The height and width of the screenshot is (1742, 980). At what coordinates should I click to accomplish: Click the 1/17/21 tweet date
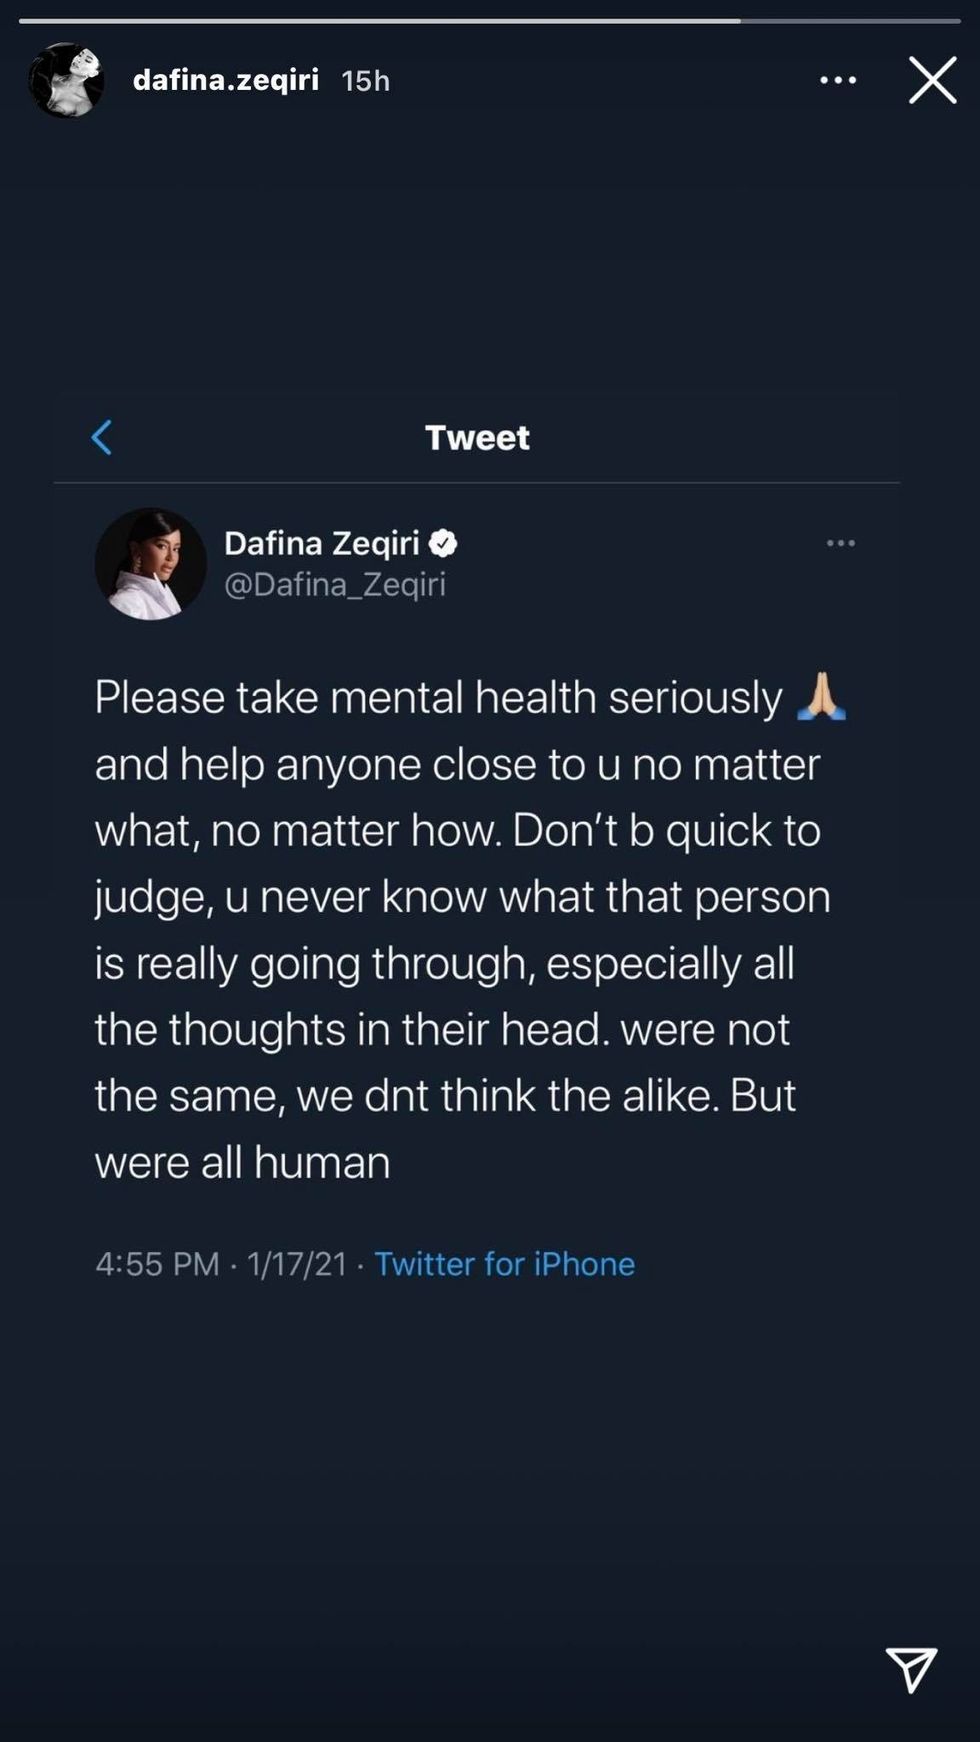click(296, 1264)
